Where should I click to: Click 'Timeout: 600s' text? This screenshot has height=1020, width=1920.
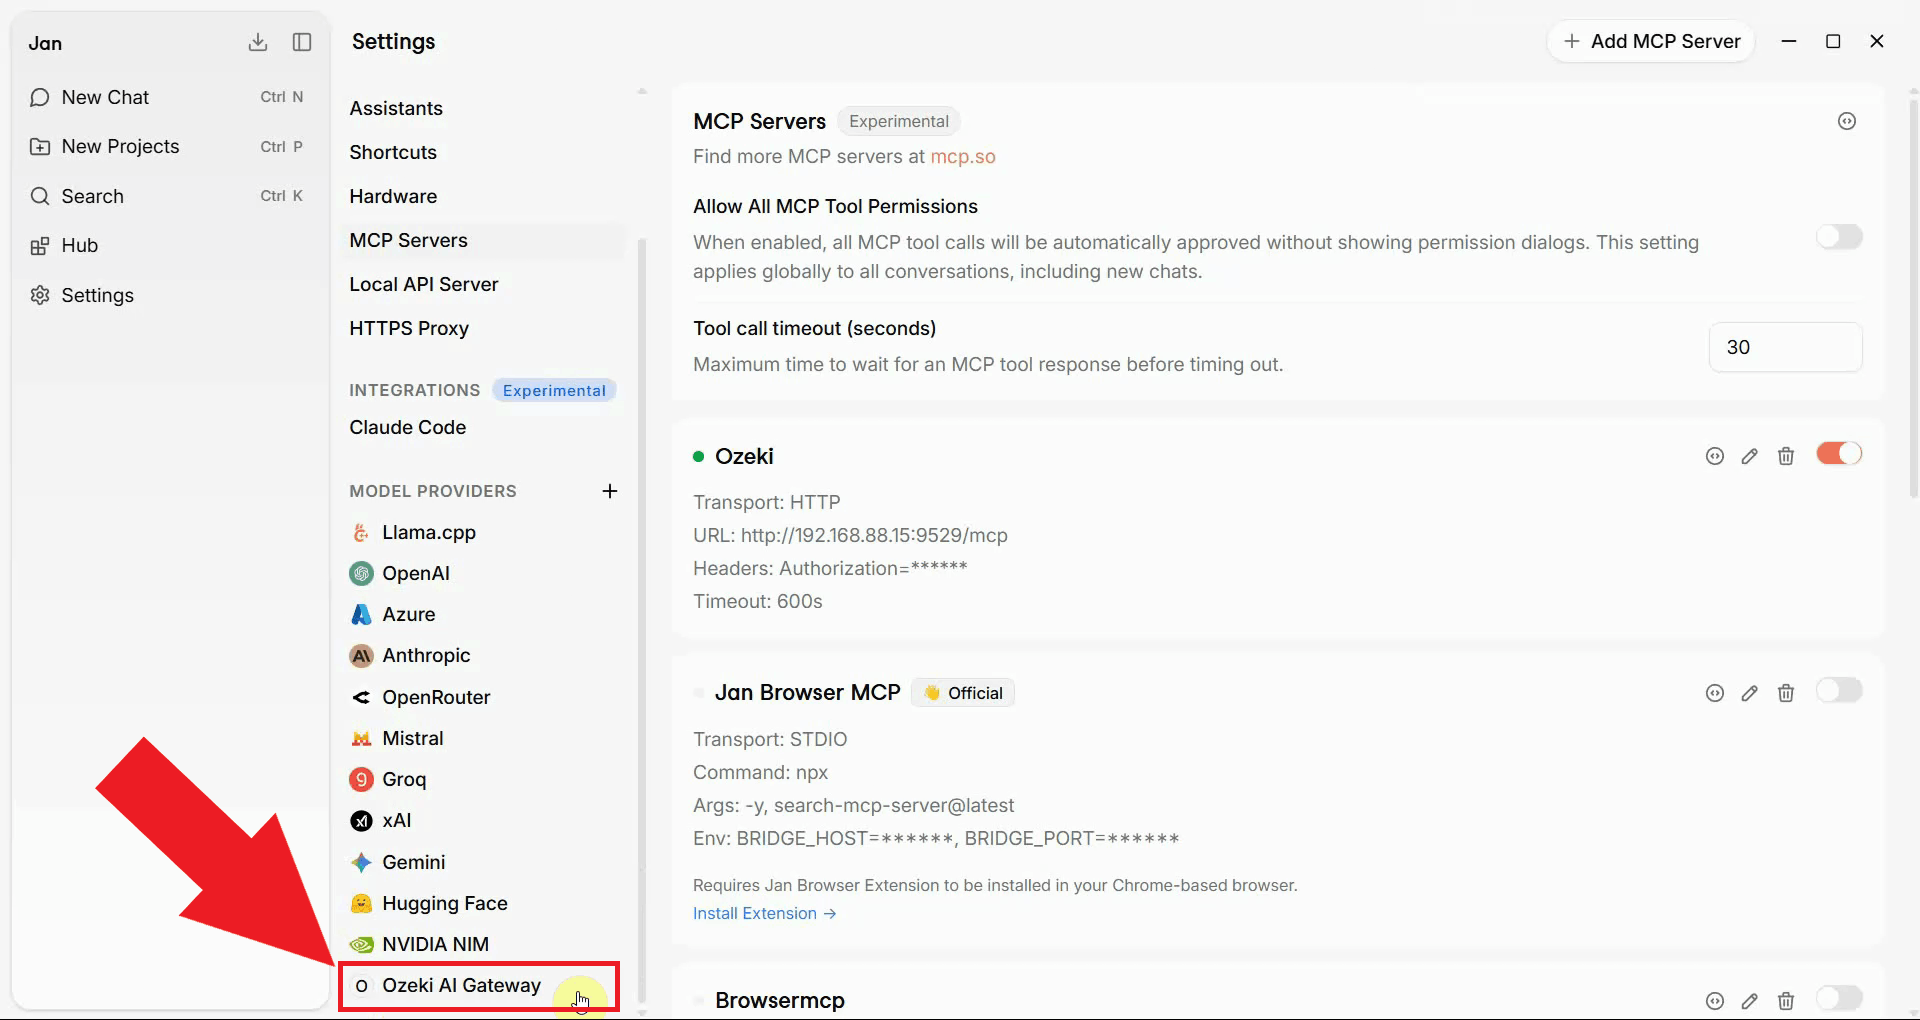[758, 601]
